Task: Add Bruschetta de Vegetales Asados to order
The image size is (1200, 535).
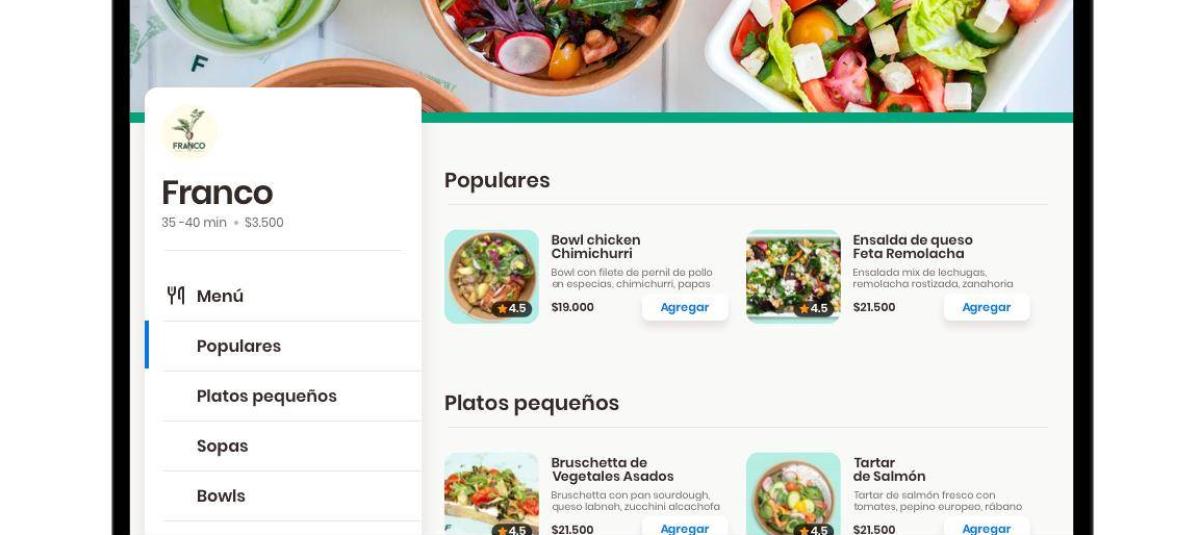Action: [685, 527]
